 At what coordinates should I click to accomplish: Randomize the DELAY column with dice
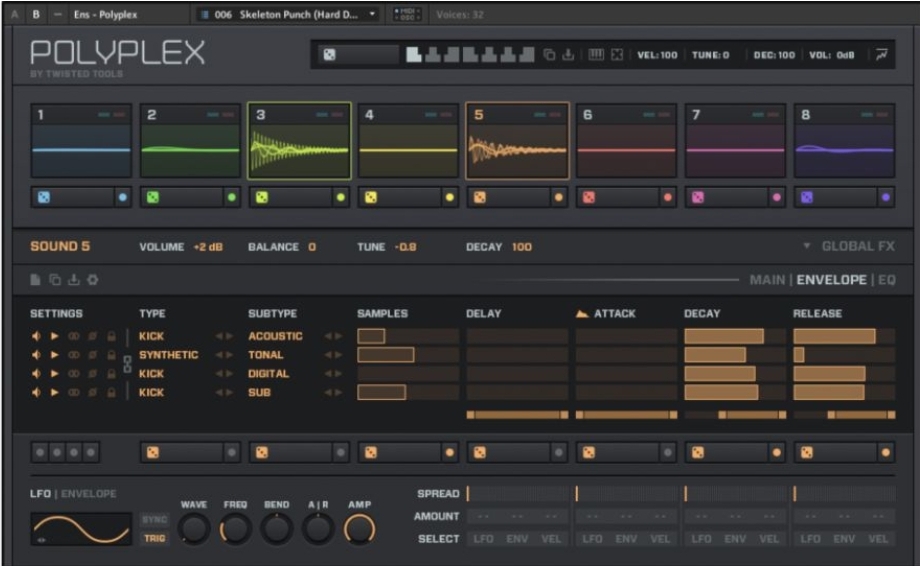tap(480, 452)
